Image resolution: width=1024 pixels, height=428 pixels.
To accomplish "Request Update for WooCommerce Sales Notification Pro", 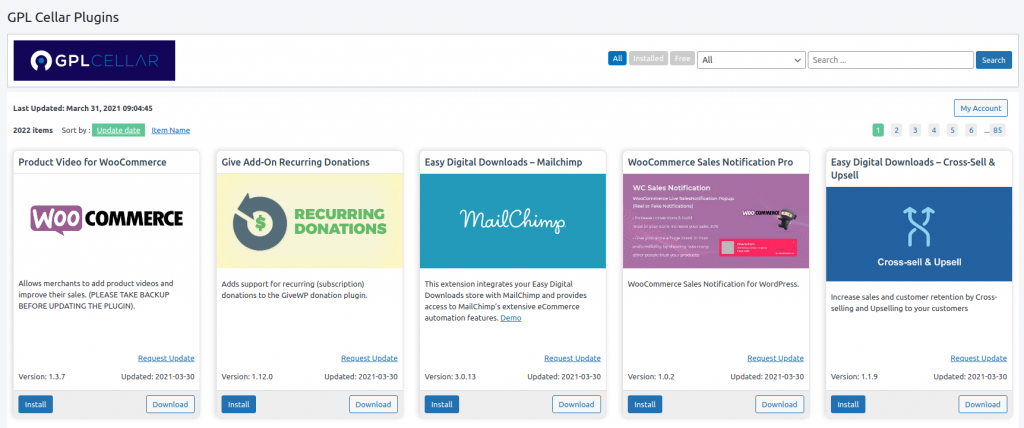I will (x=775, y=358).
